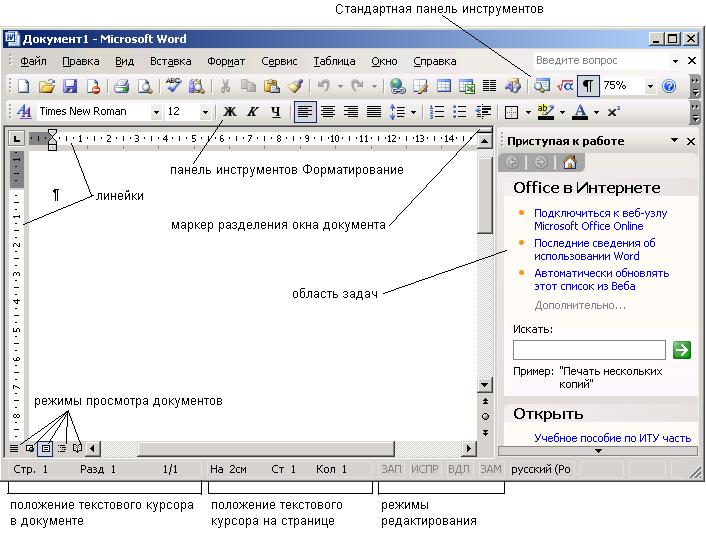Open font size 12 dropdown
The width and height of the screenshot is (706, 541).
tap(205, 112)
